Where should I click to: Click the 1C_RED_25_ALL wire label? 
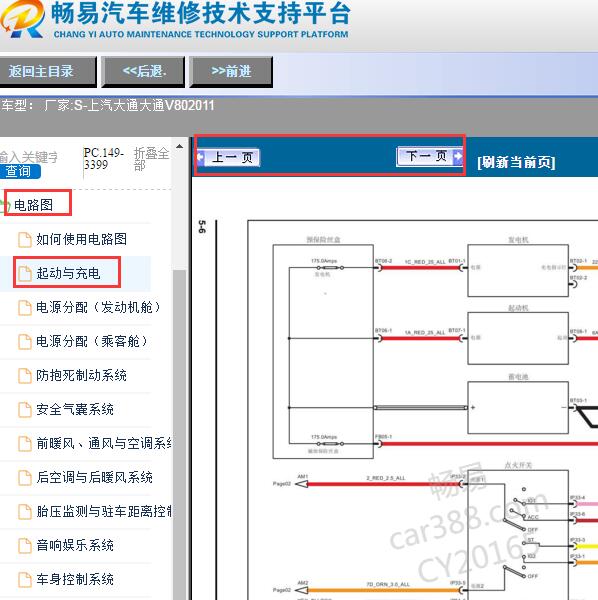click(x=425, y=262)
